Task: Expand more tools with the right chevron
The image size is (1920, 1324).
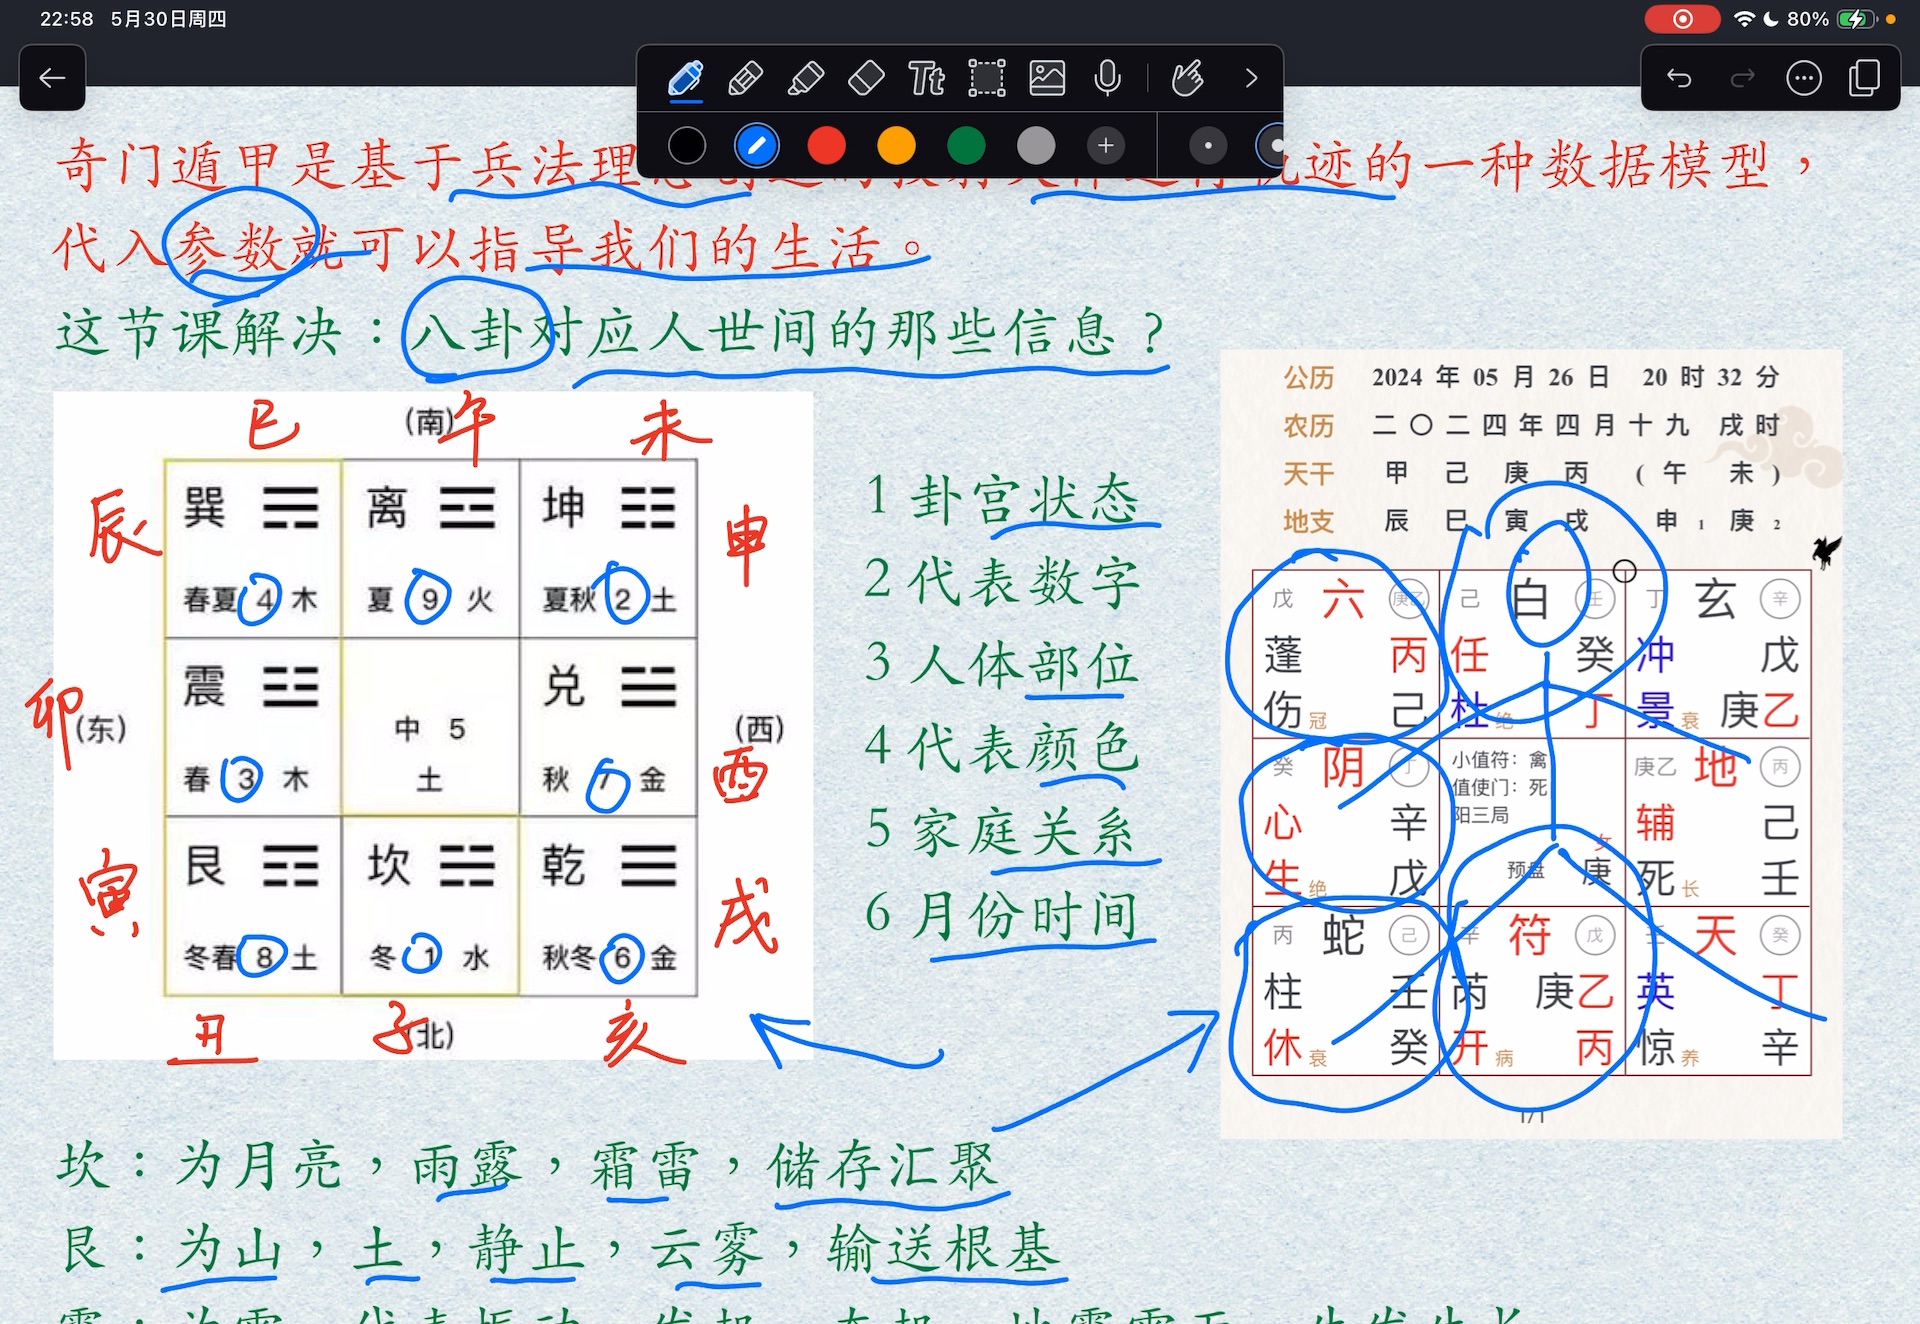Action: tap(1251, 78)
